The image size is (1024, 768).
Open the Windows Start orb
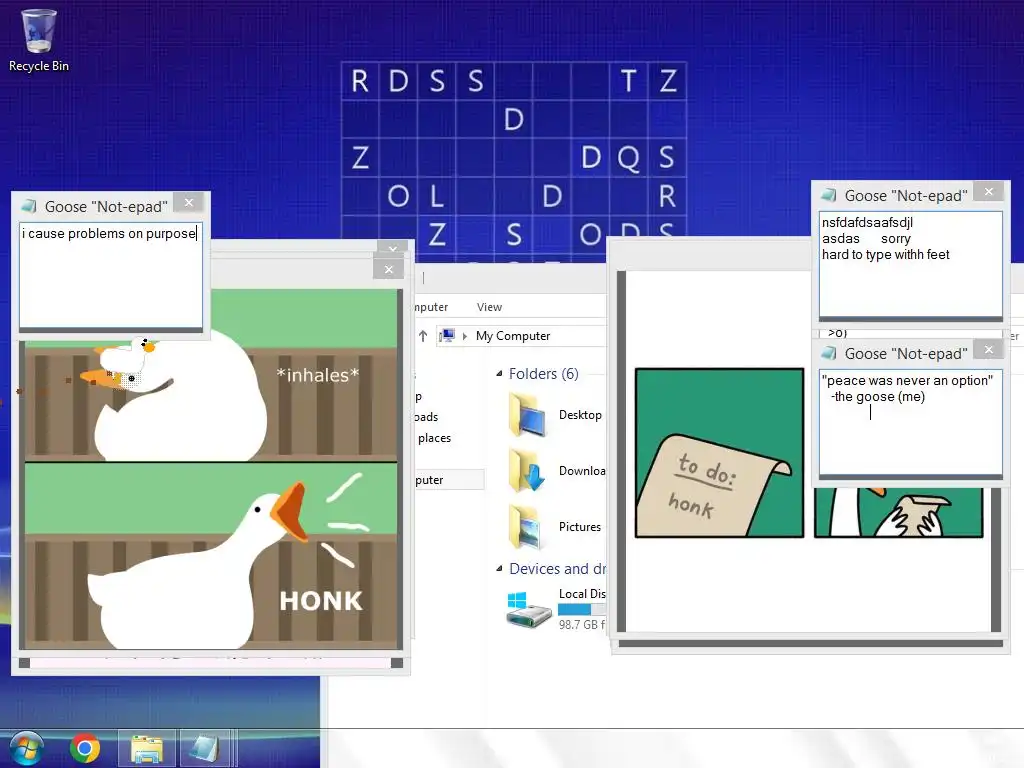(x=26, y=748)
